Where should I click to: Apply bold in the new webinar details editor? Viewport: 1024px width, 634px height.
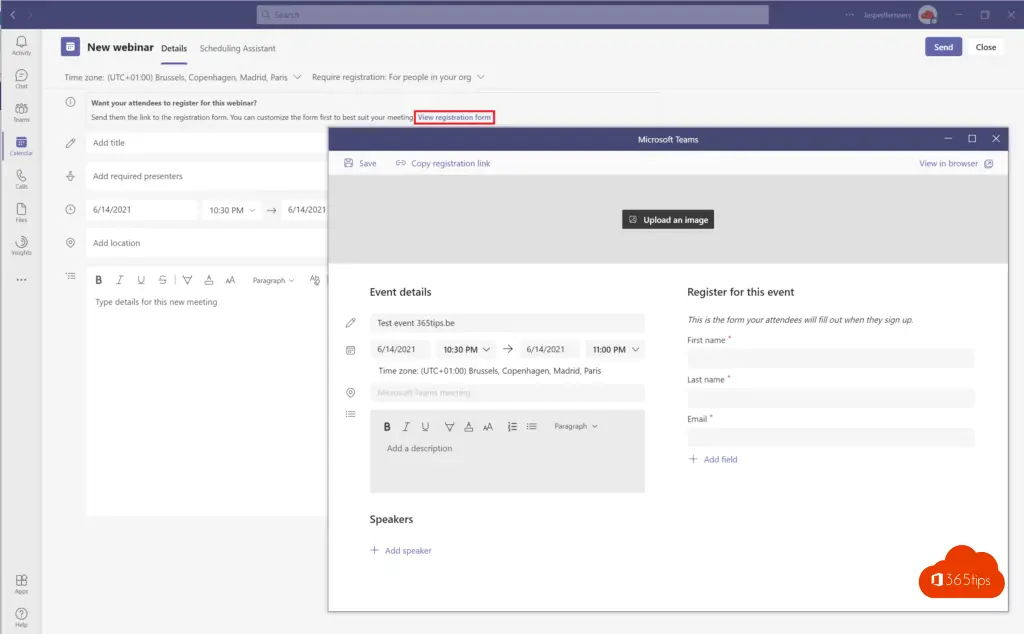coord(99,280)
